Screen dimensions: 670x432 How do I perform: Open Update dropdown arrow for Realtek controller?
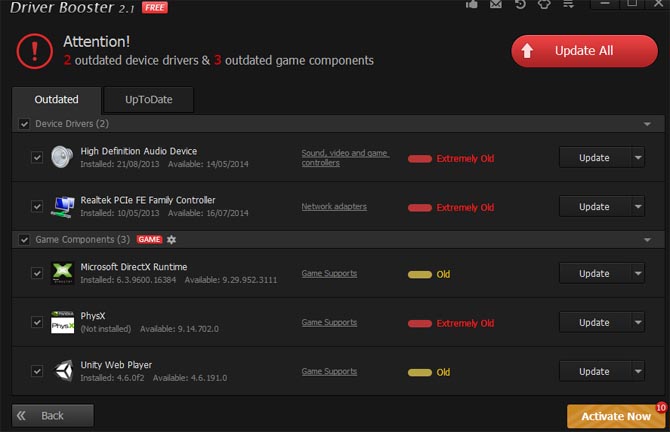638,207
